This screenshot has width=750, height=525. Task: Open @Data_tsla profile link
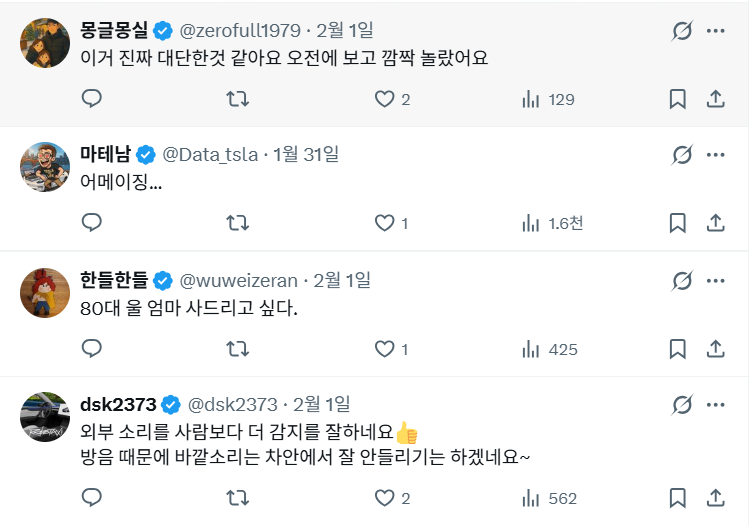pos(210,155)
